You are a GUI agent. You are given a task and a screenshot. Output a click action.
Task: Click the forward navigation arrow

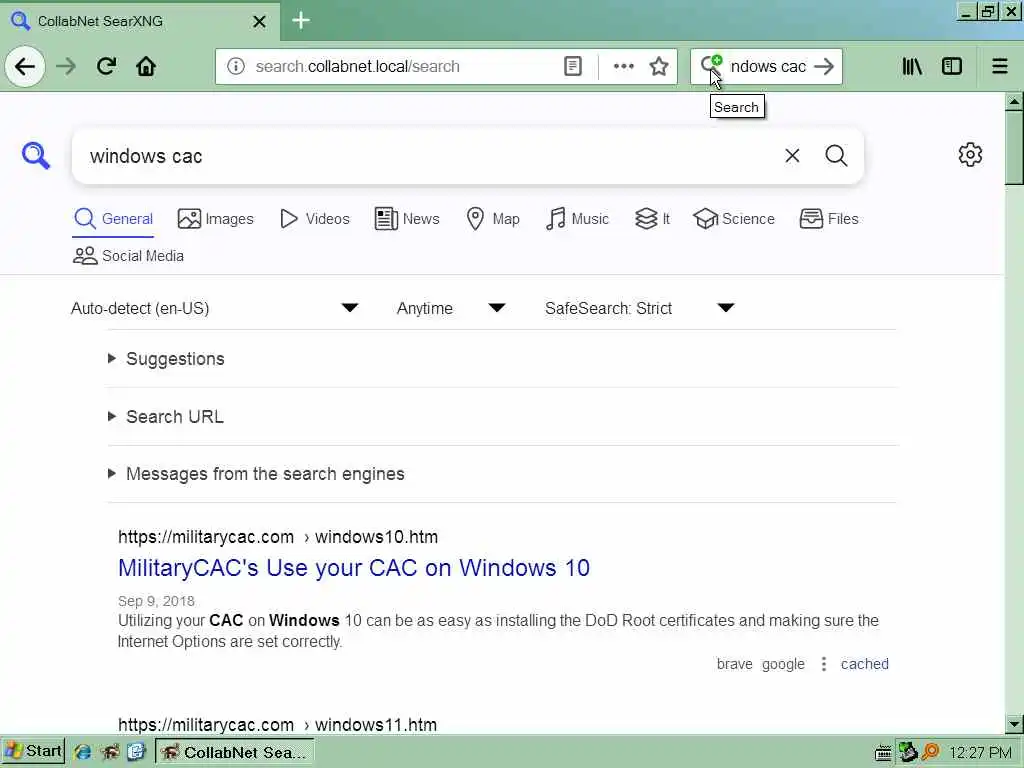pyautogui.click(x=66, y=67)
